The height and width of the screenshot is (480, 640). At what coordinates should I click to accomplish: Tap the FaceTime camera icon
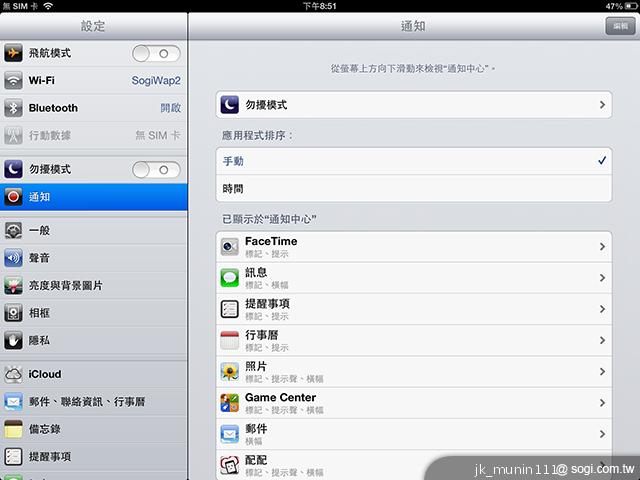click(x=230, y=247)
